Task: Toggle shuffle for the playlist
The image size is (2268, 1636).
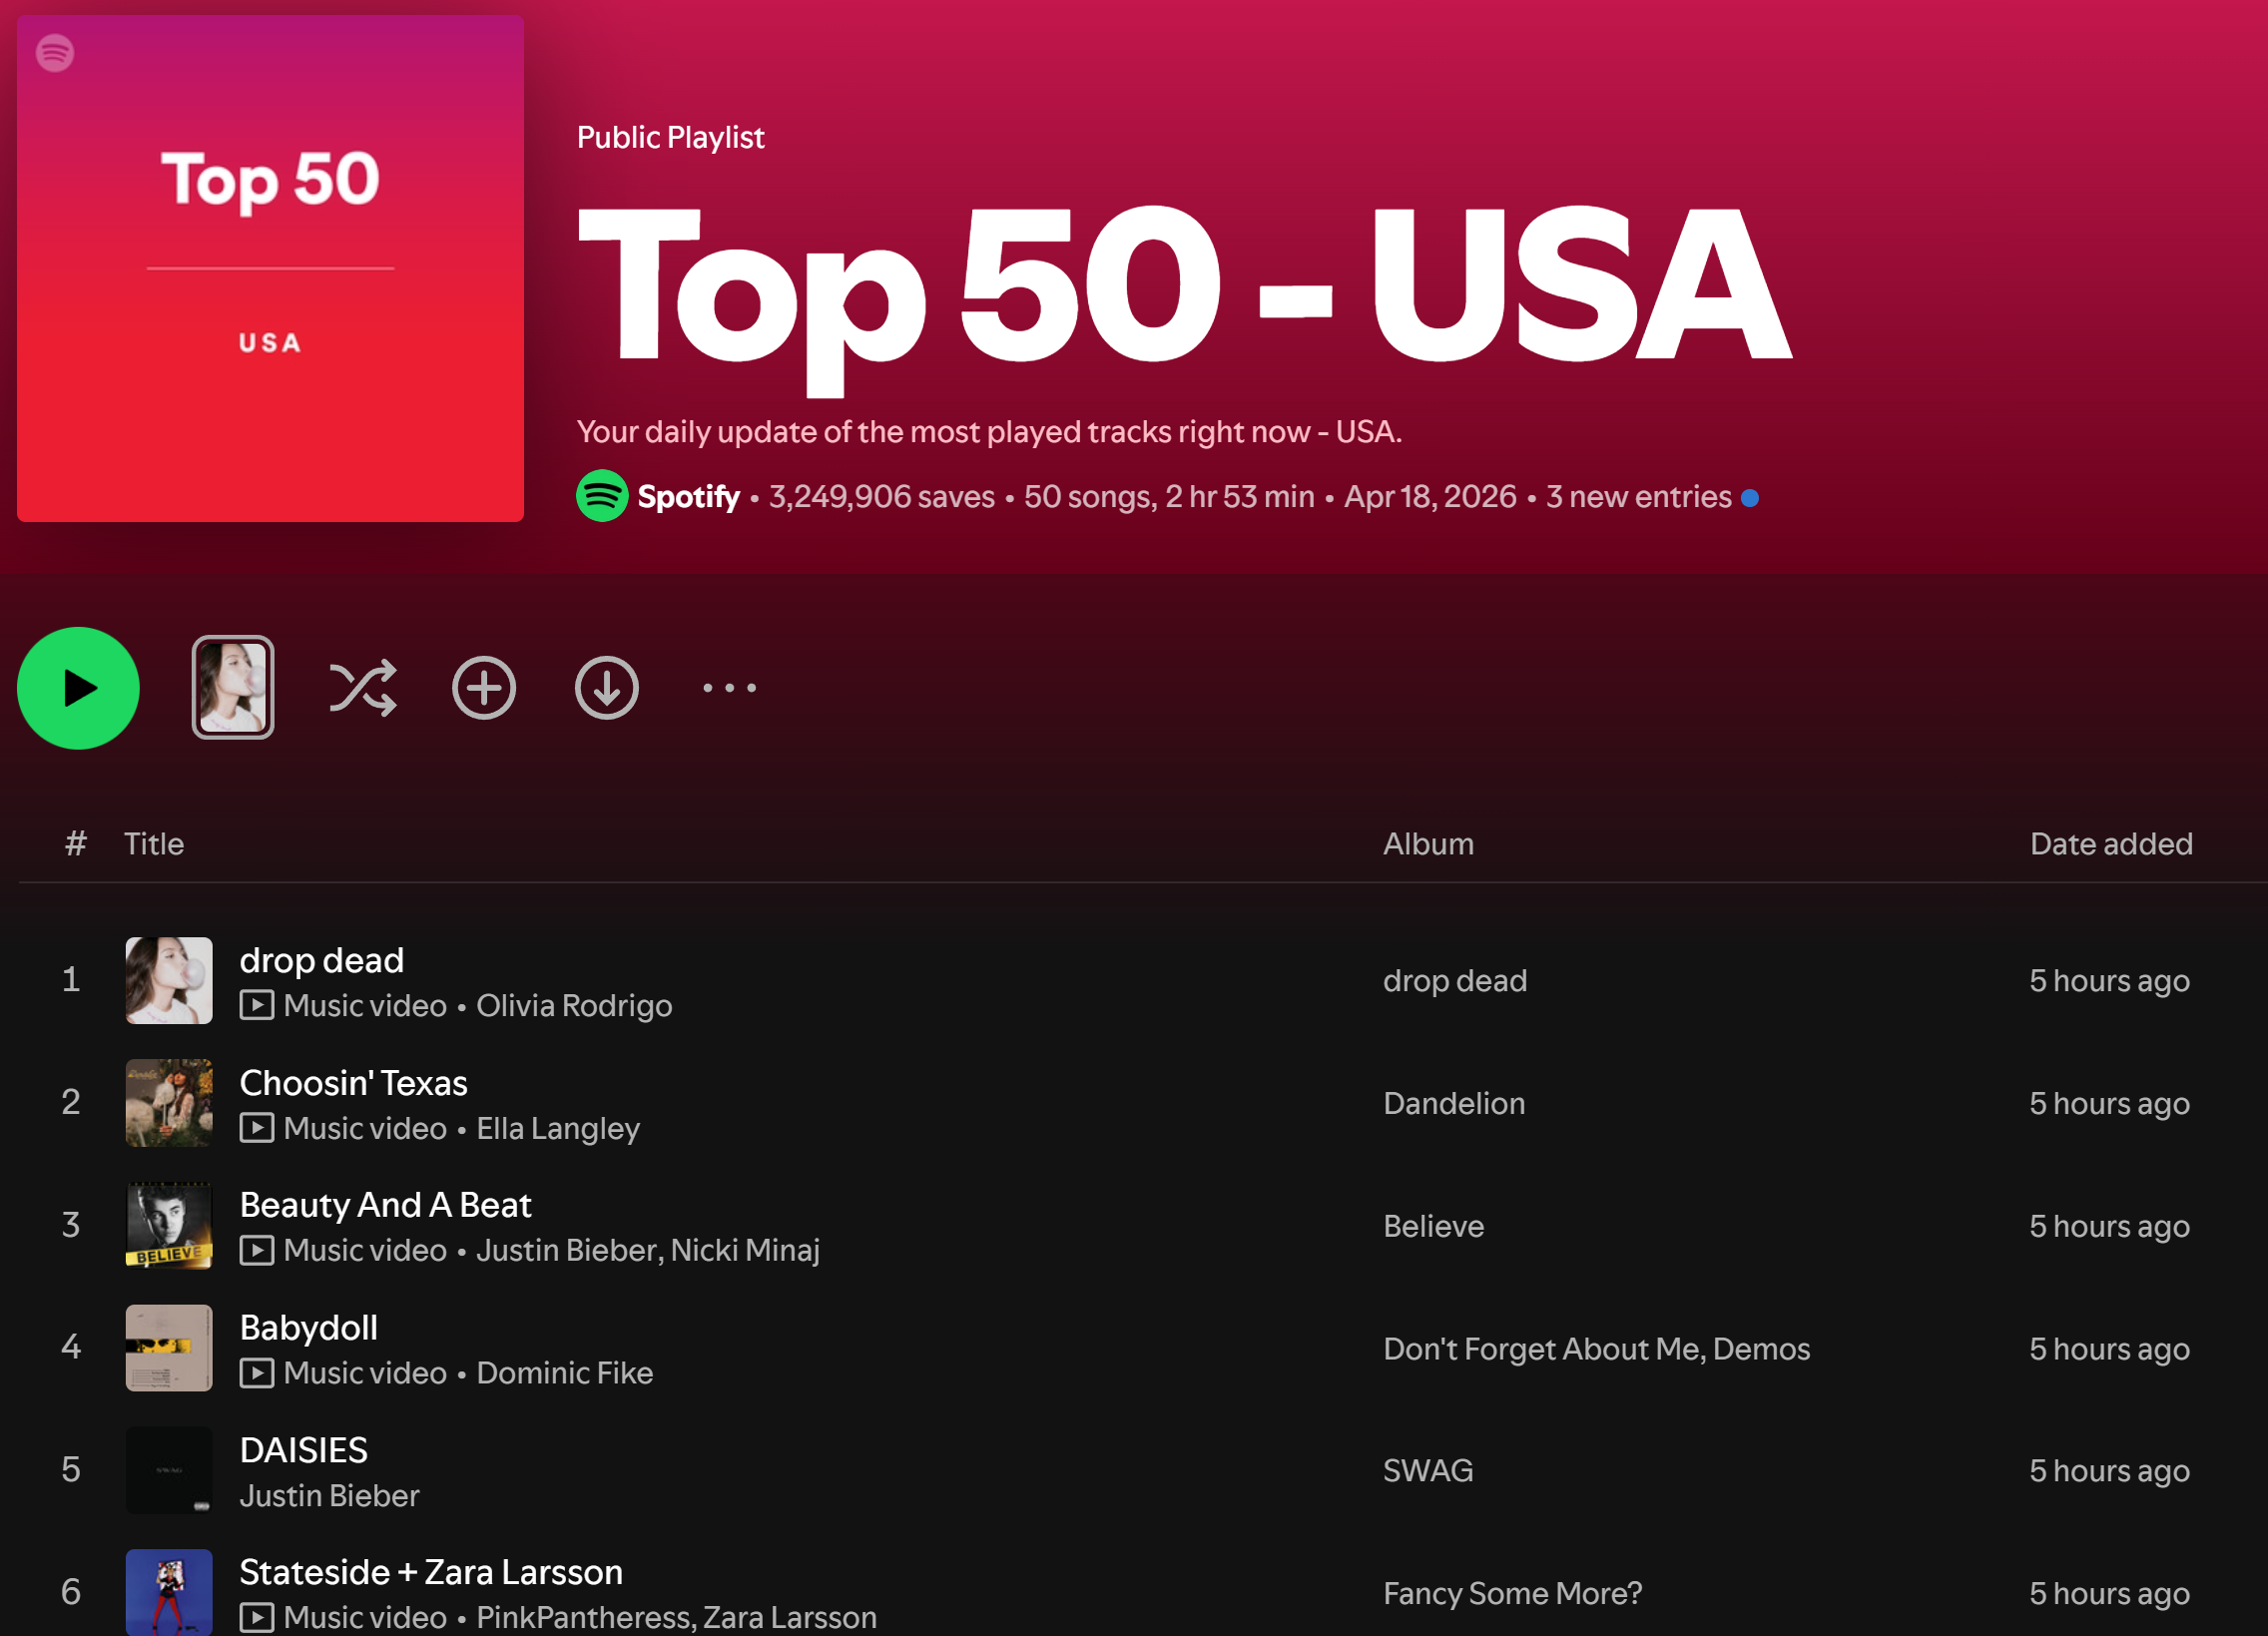Action: [x=363, y=688]
